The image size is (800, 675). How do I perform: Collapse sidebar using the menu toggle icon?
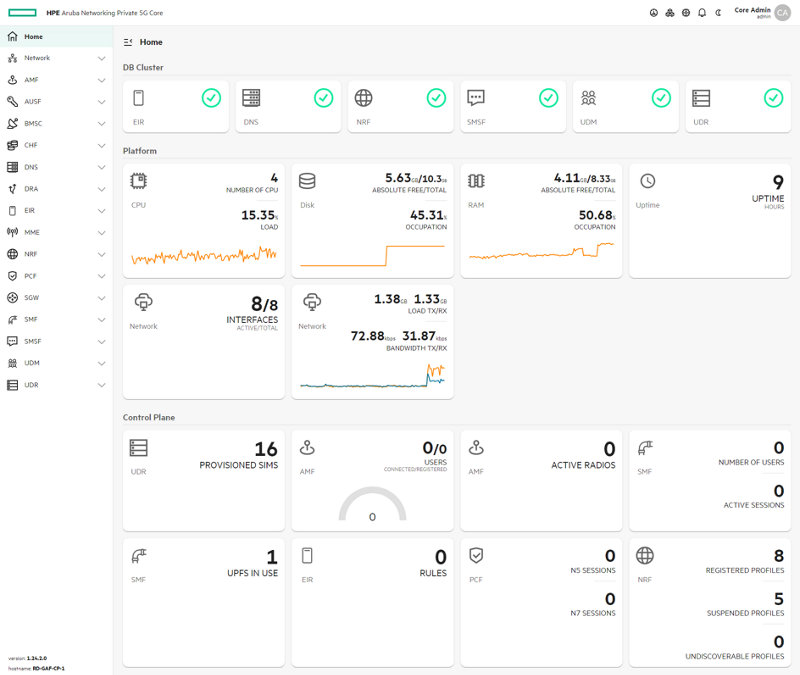point(128,42)
